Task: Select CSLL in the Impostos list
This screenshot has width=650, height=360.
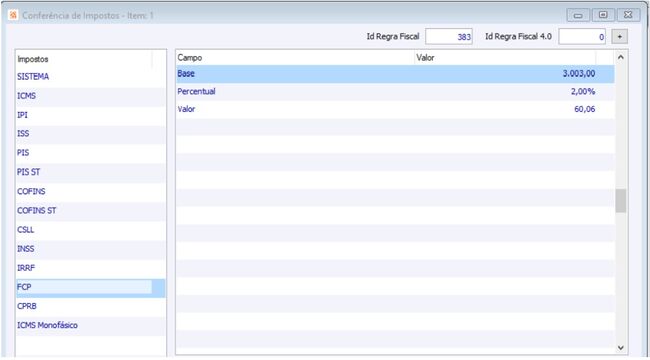Action: click(x=90, y=230)
